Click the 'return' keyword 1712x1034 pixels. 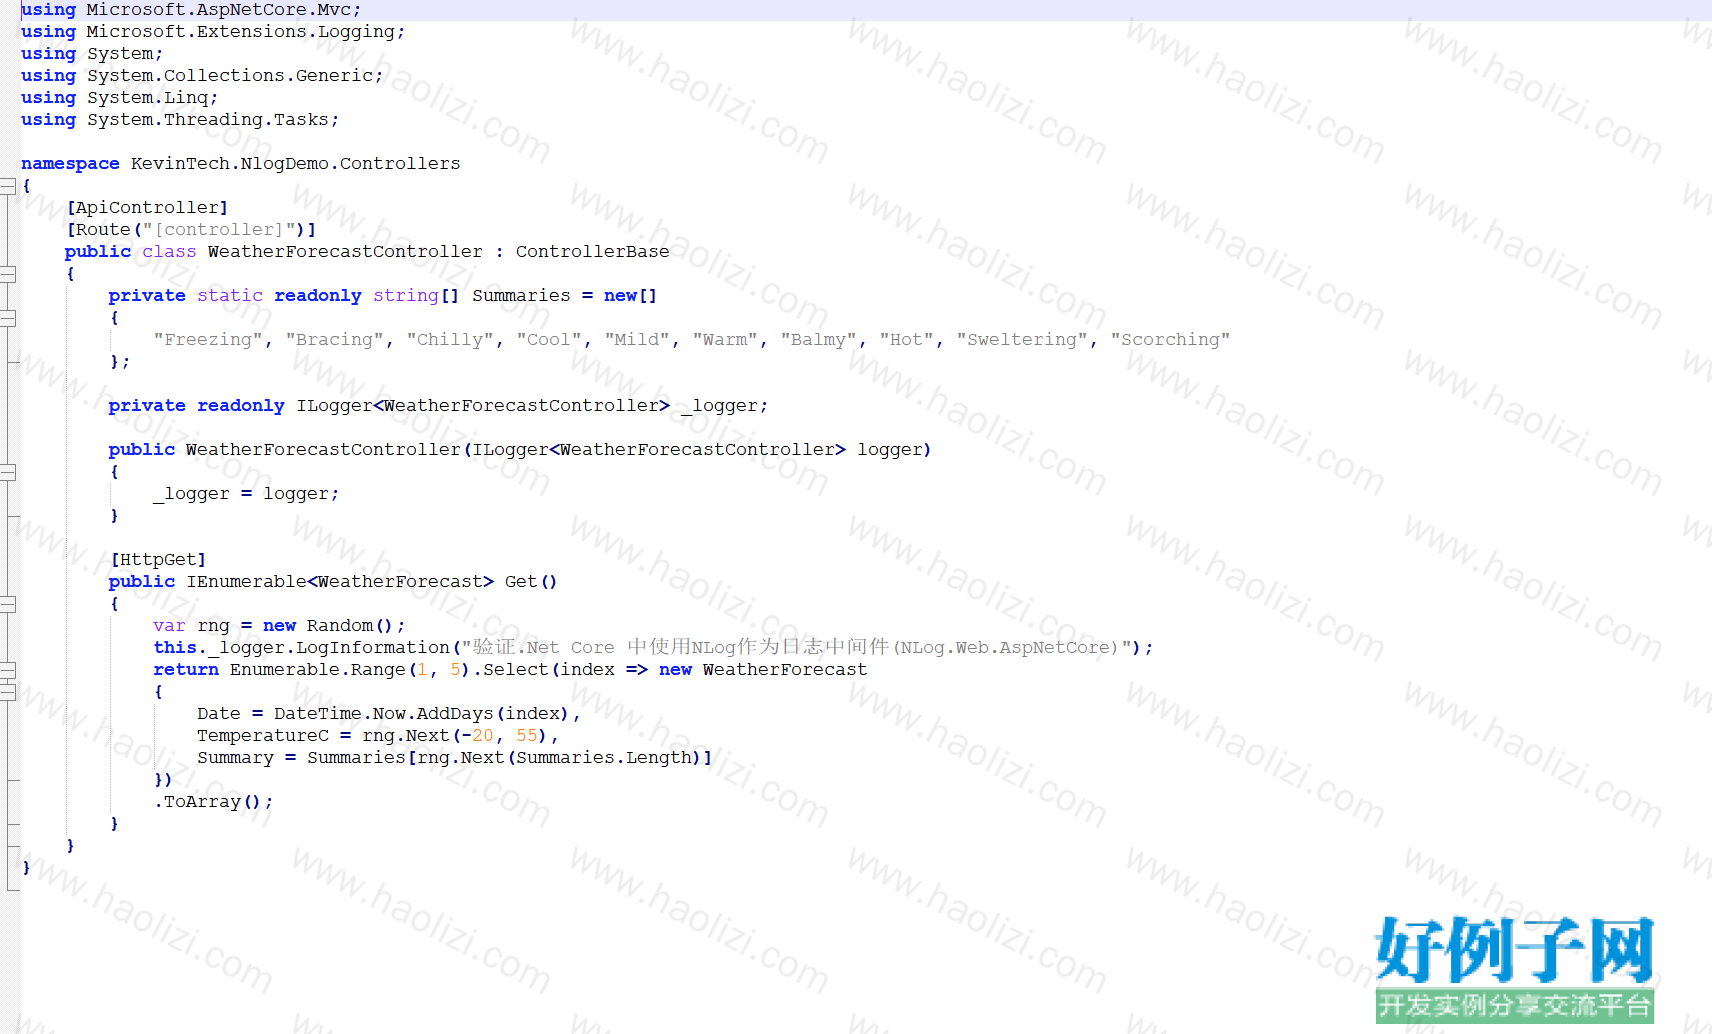tap(186, 670)
